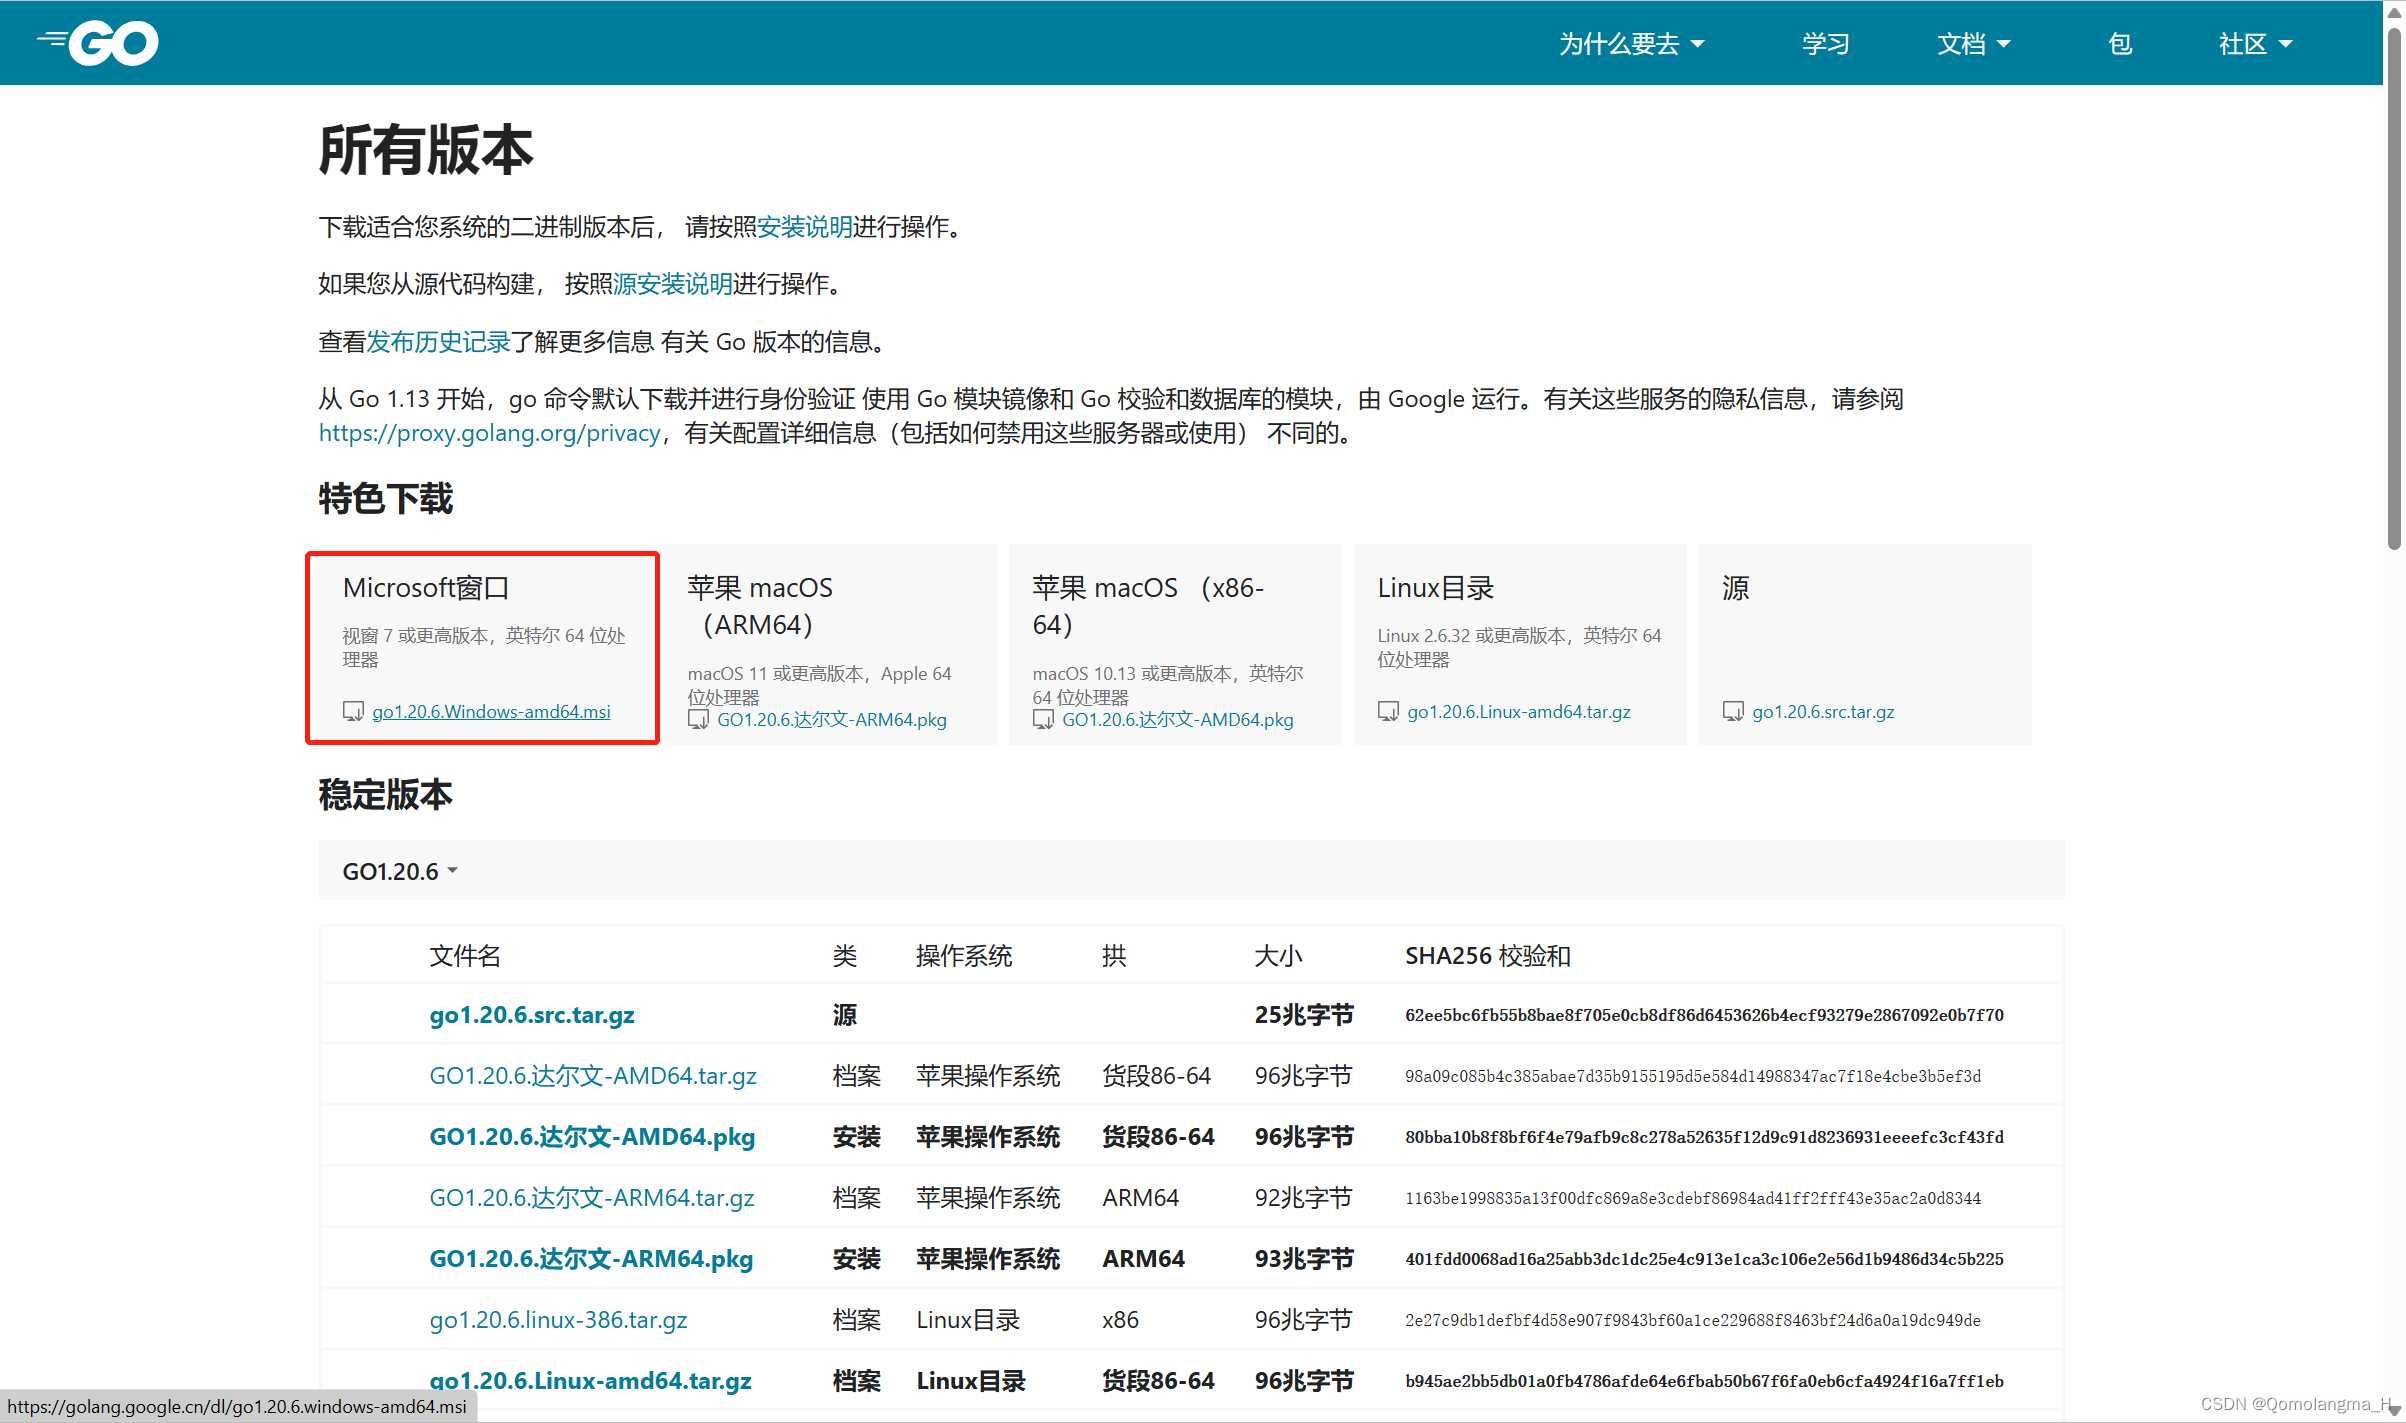Click the download icon beside go1.20.6.Linux-amd64.tar.gz

click(1388, 711)
